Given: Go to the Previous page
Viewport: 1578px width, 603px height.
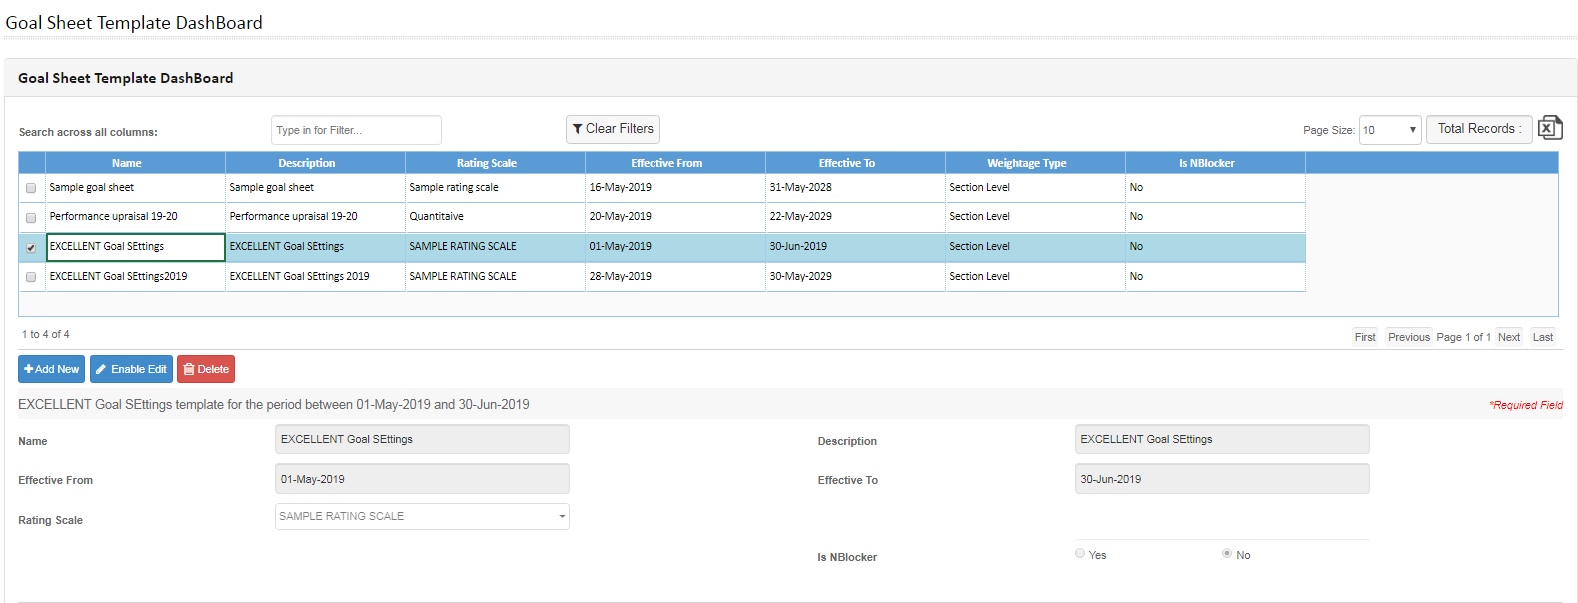Looking at the screenshot, I should (x=1409, y=337).
